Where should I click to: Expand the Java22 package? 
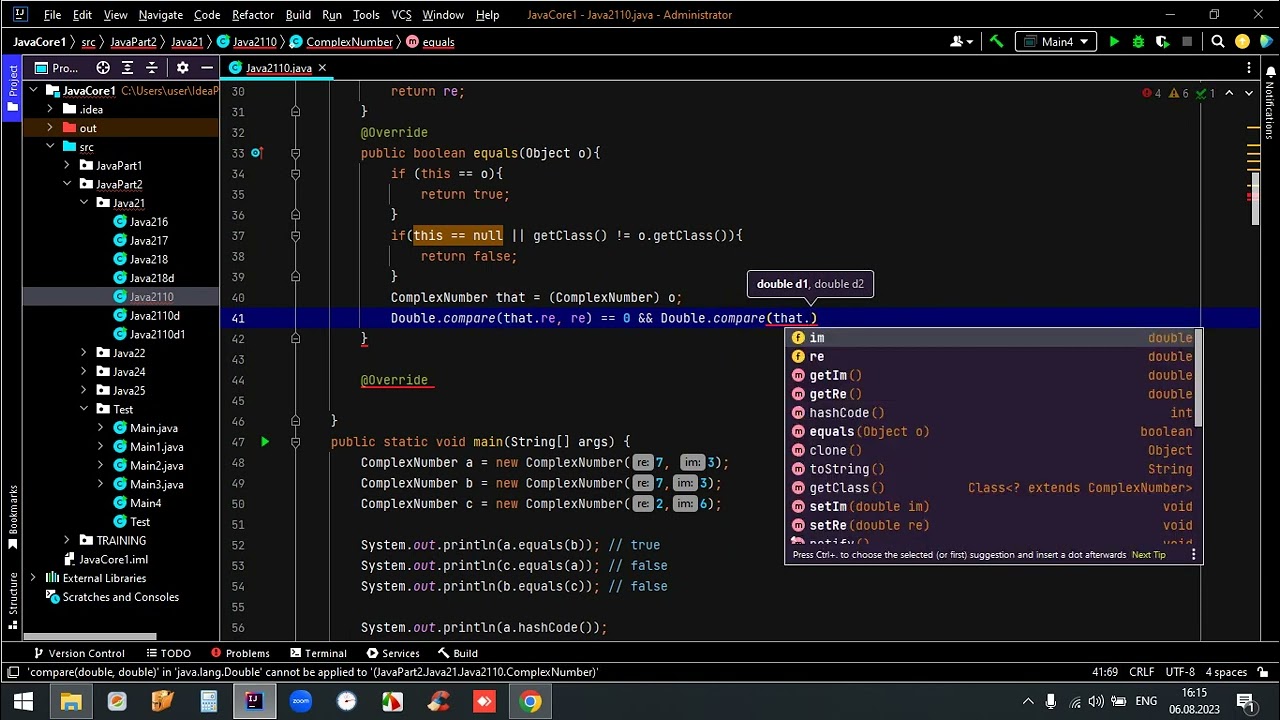click(x=84, y=353)
